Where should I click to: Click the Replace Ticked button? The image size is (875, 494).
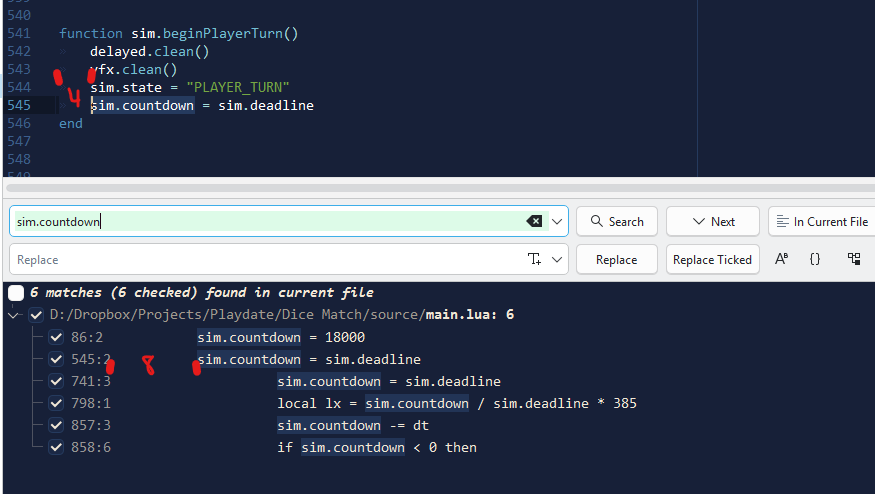pos(712,259)
